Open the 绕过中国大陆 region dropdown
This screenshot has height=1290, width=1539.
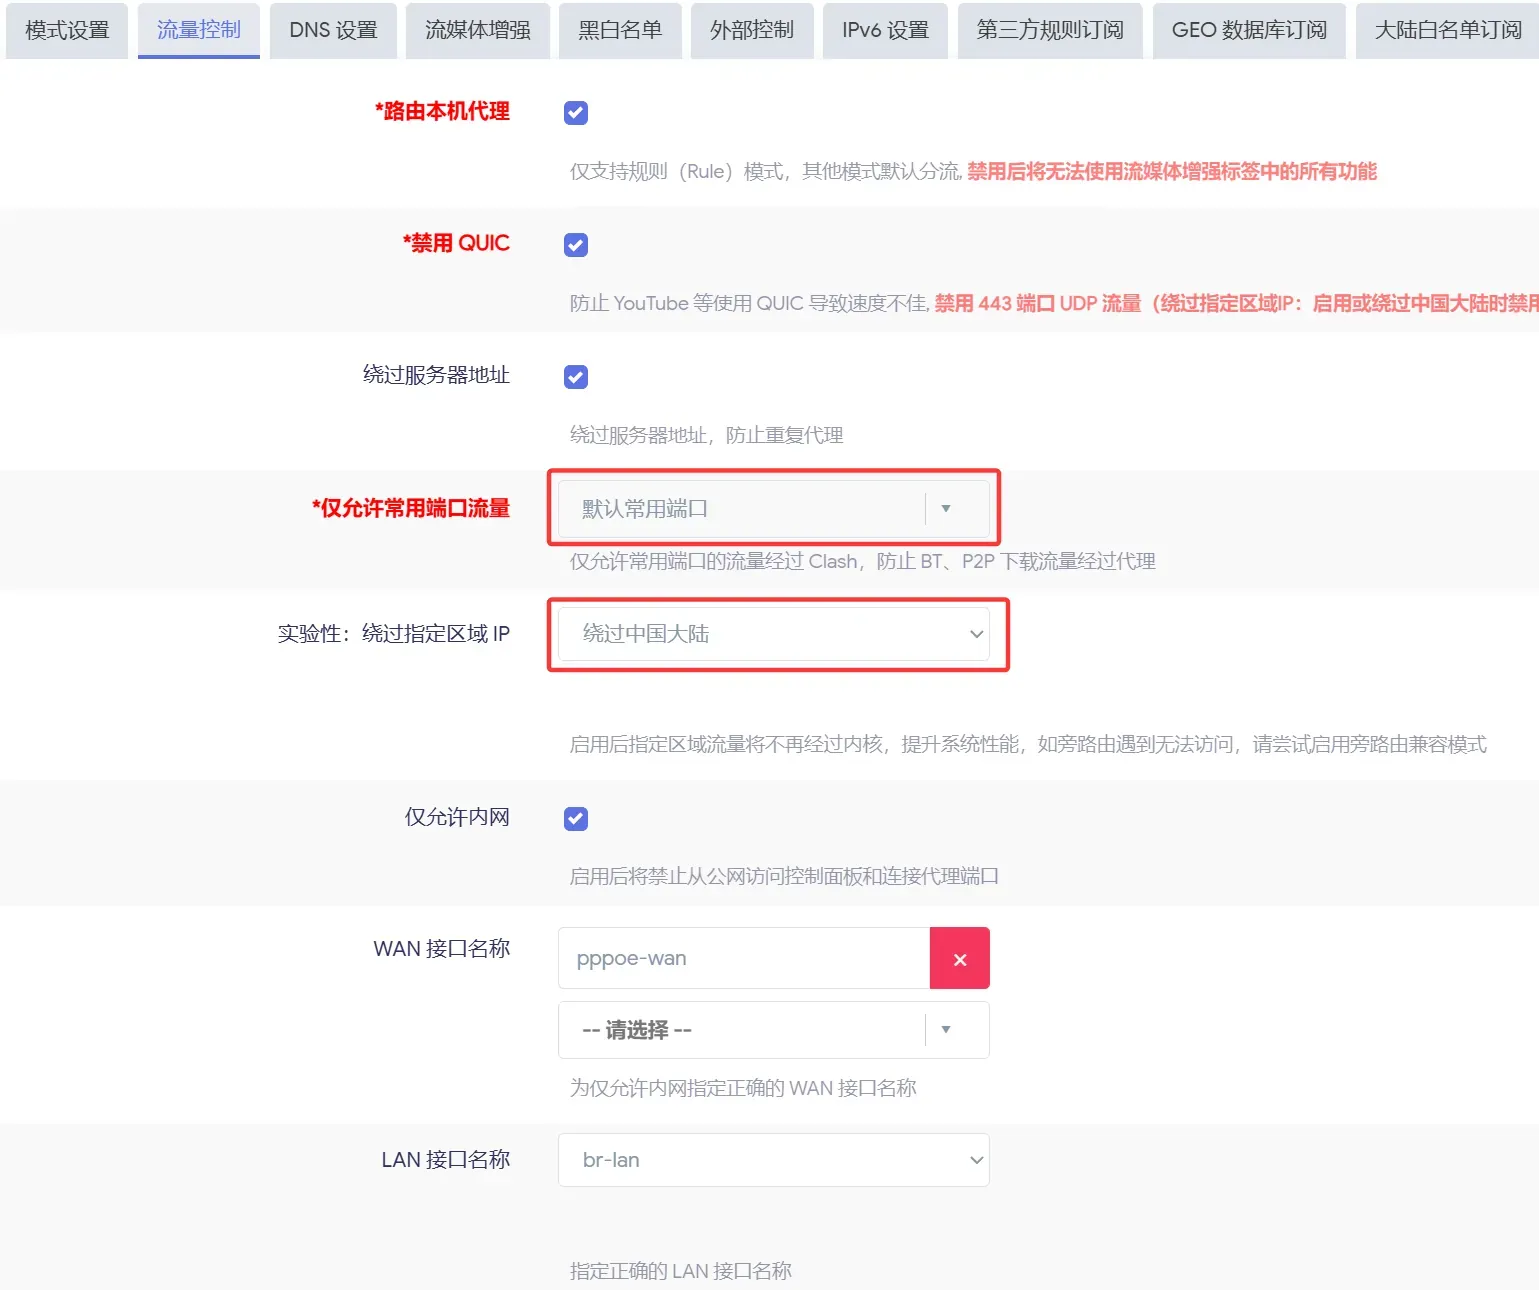[774, 634]
